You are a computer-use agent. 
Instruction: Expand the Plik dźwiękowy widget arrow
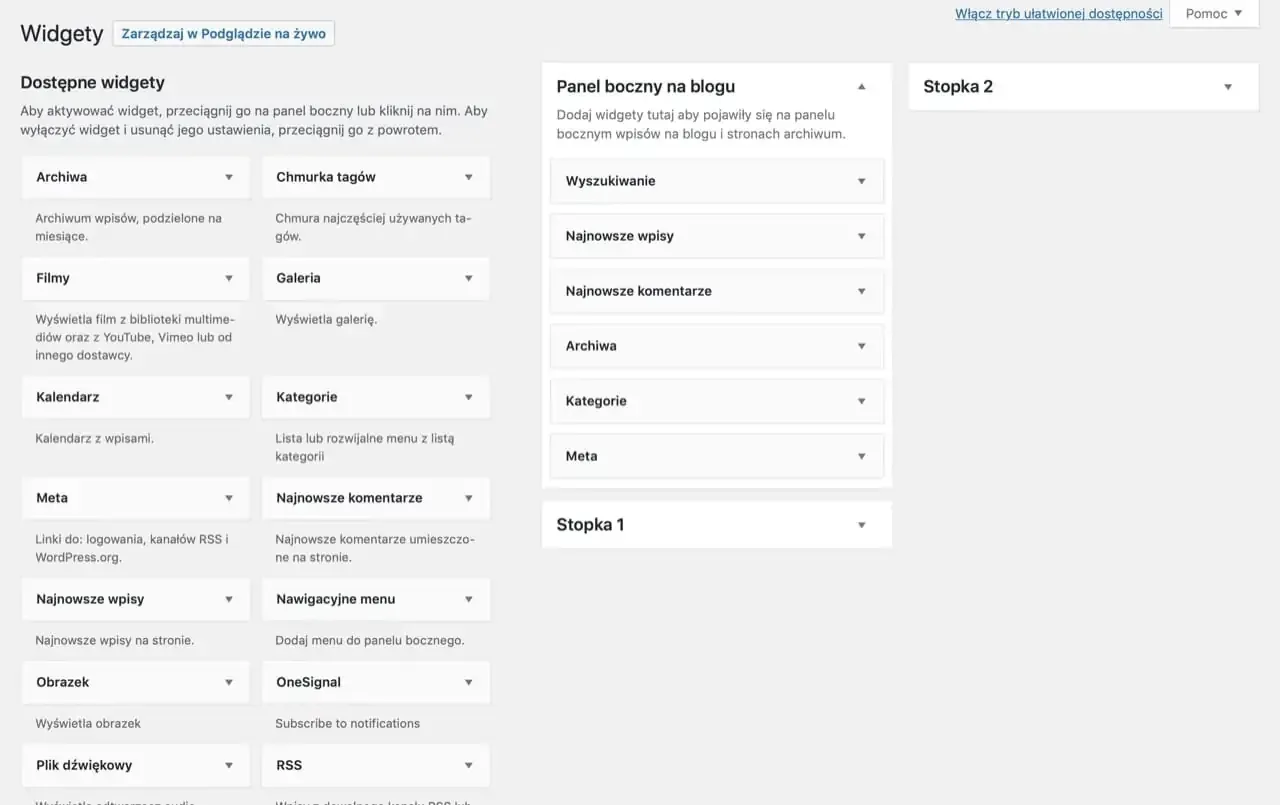point(229,765)
